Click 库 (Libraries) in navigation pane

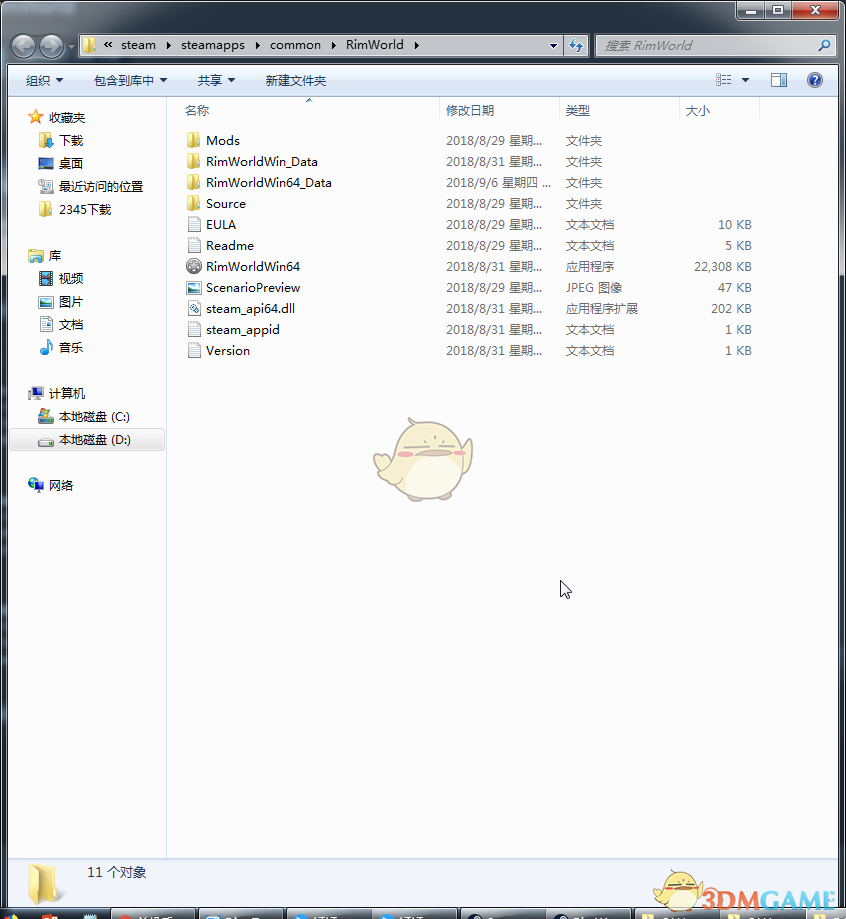(45, 256)
